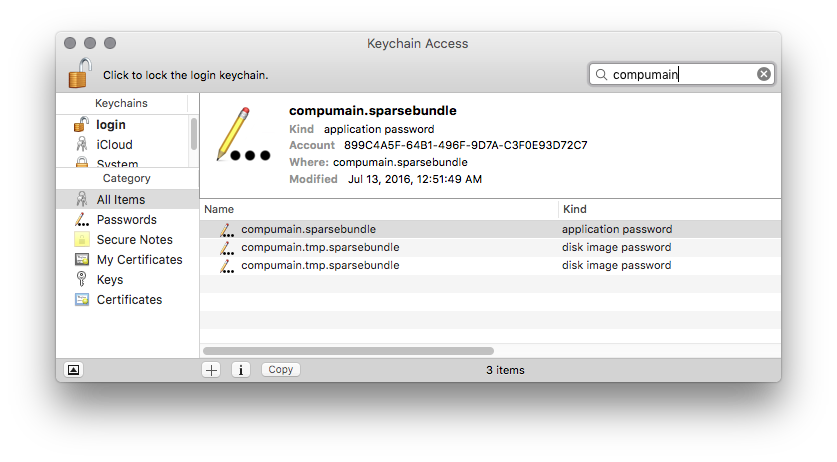
Task: Zoom the Keychain Access window
Action: point(110,43)
